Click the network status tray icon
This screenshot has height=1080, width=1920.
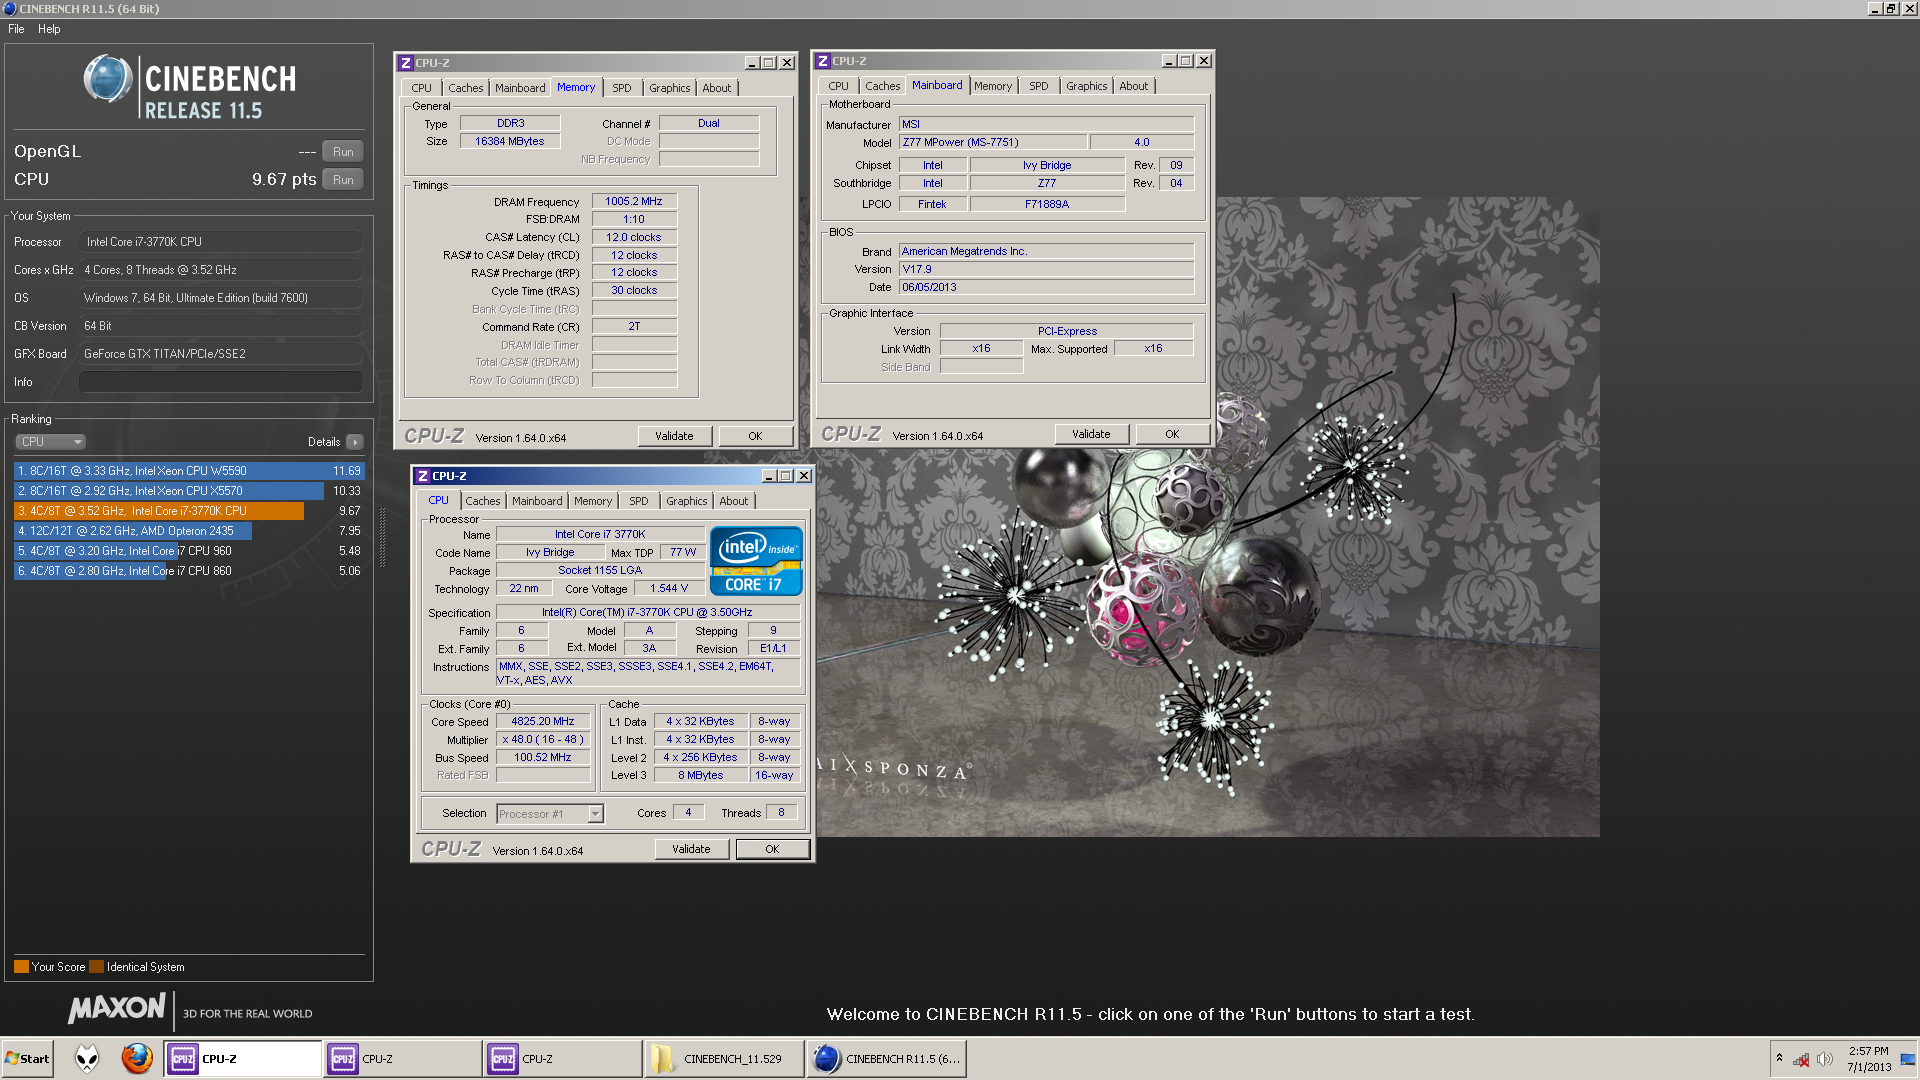[1801, 1059]
